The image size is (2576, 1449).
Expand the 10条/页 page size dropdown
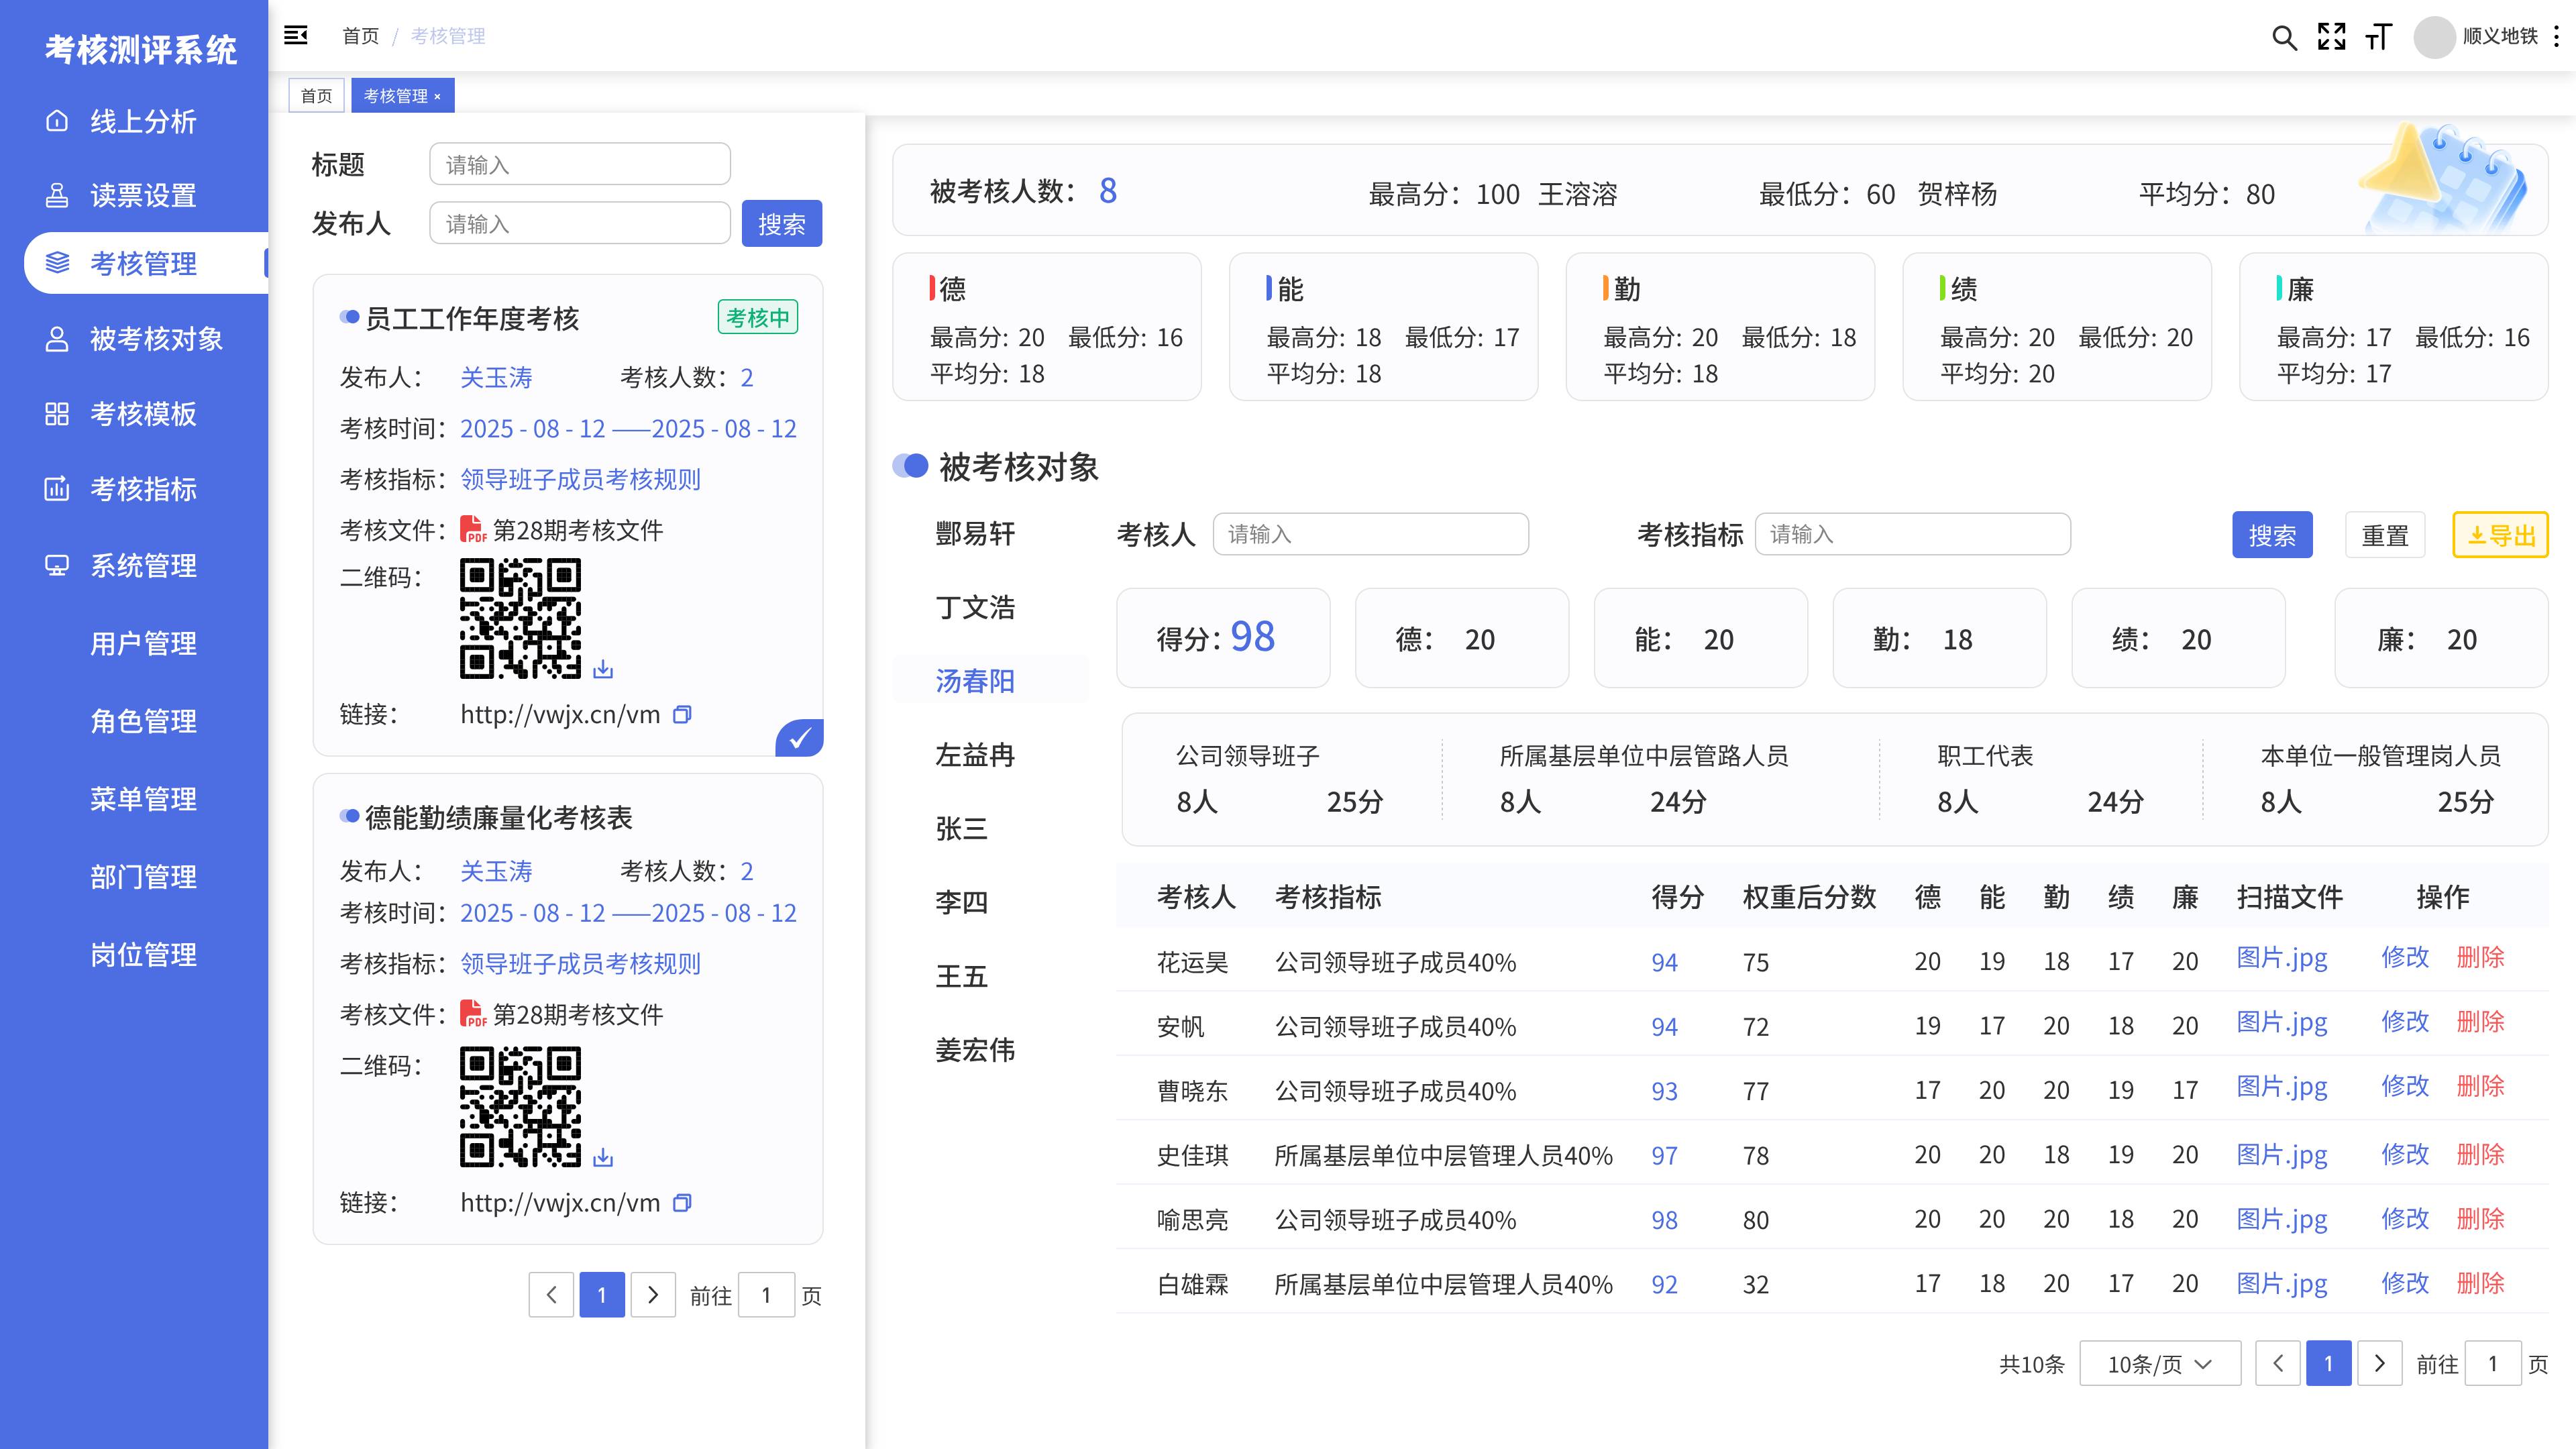click(x=2159, y=1364)
